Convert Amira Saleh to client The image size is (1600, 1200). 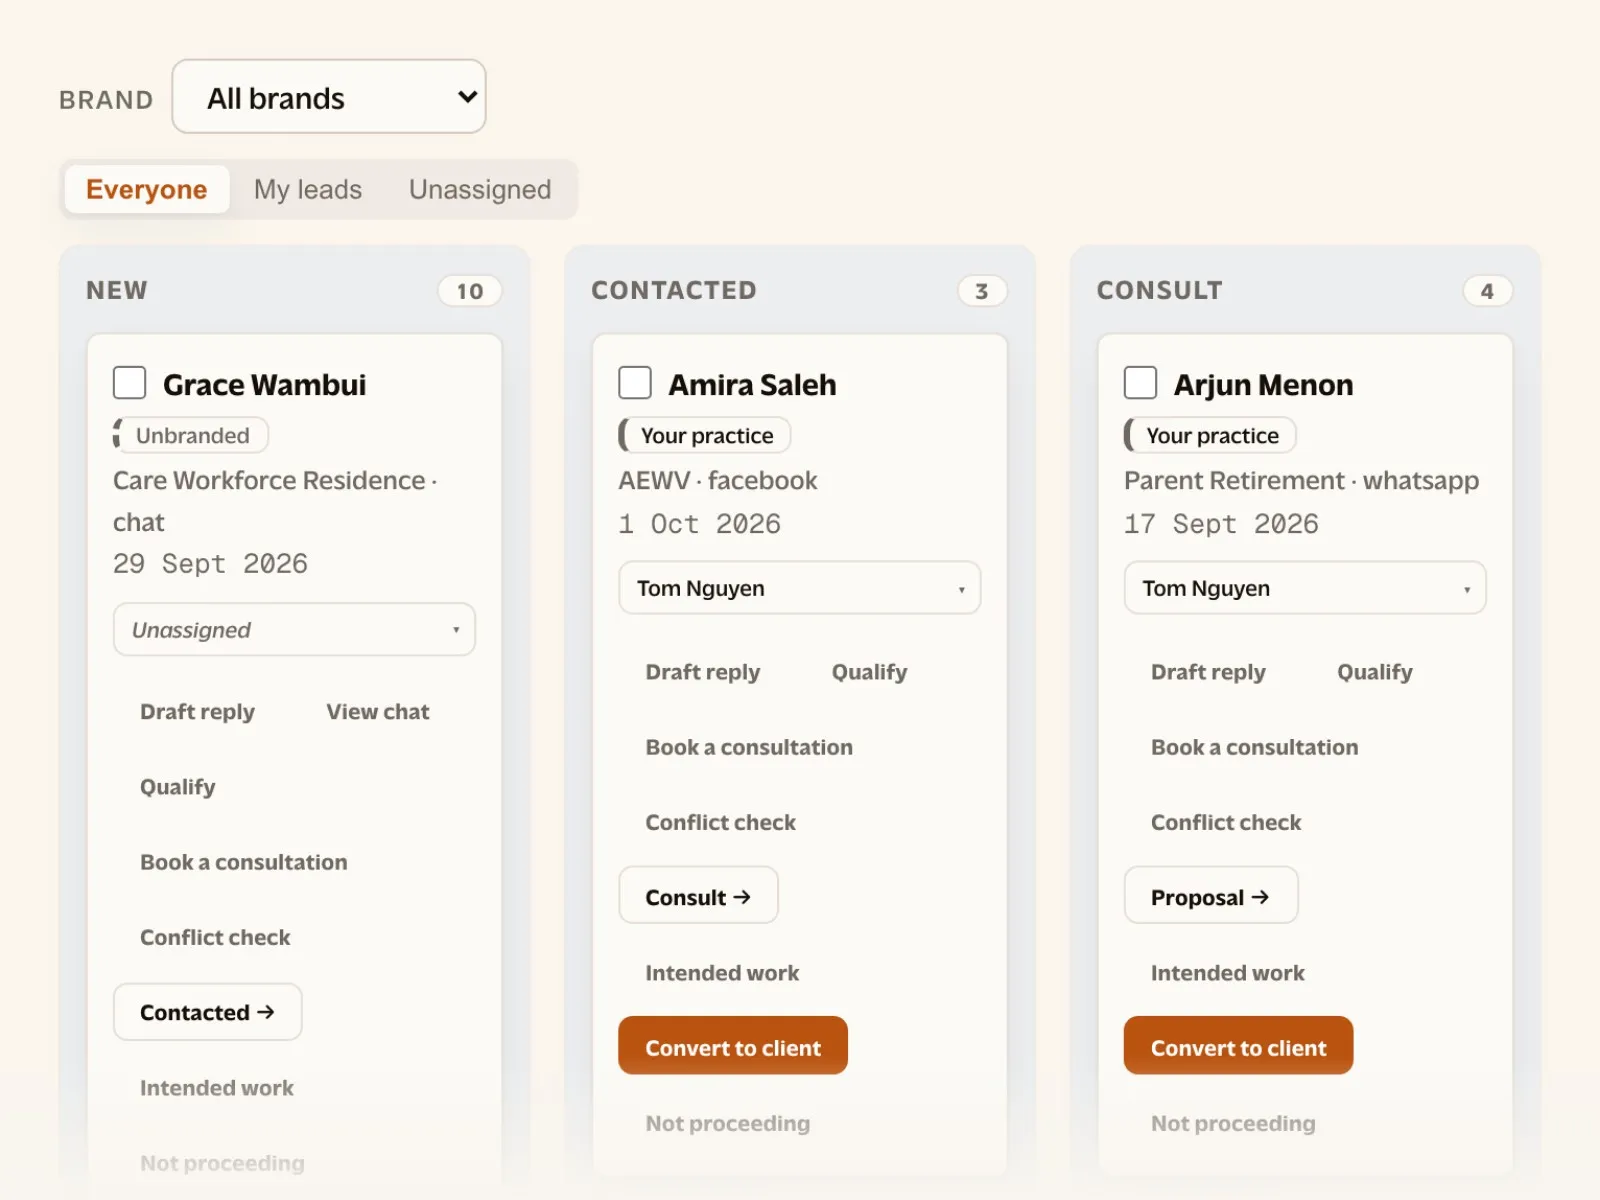point(733,1046)
